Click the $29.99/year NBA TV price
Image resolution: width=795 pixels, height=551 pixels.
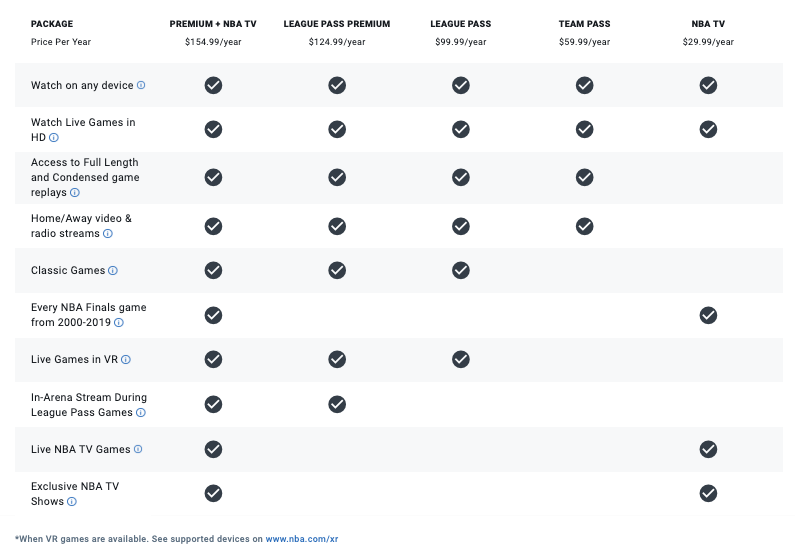click(x=708, y=42)
